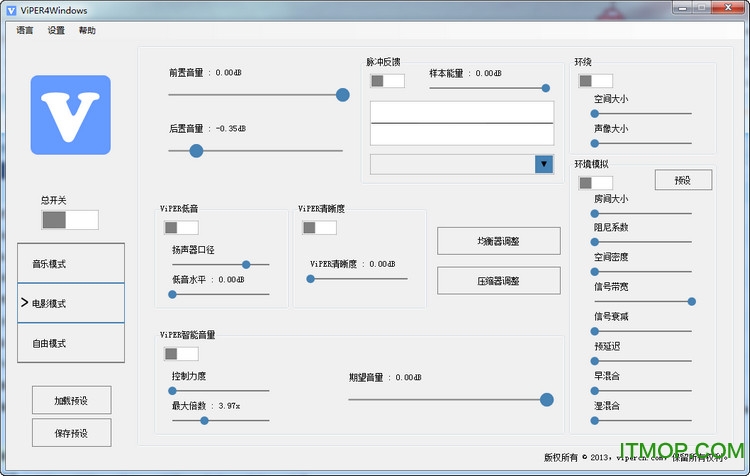
Task: Click the '样本能量 : 0.00dB' label
Action: (x=465, y=73)
